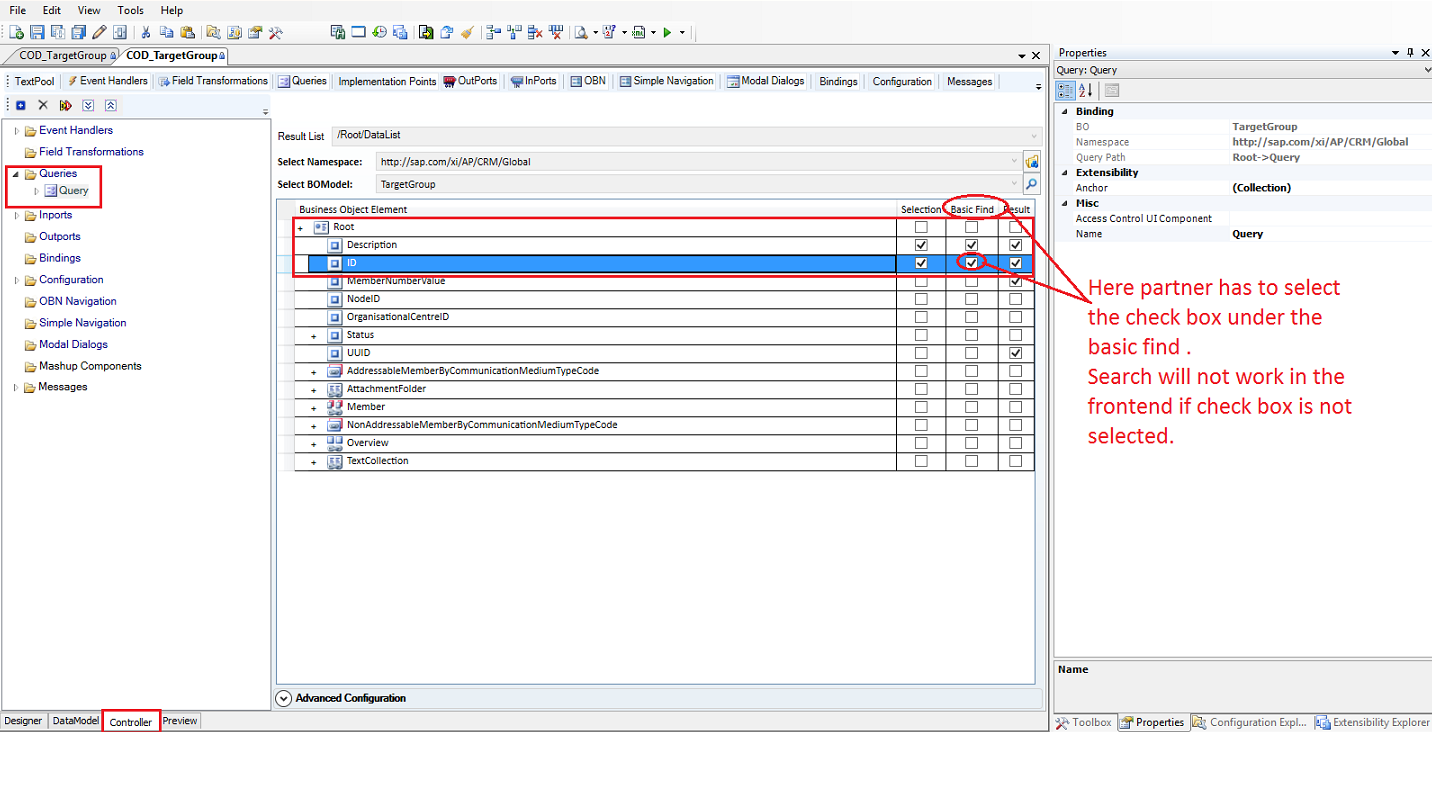The height and width of the screenshot is (810, 1440).
Task: Toggle Selection checkbox for Description row
Action: 921,245
